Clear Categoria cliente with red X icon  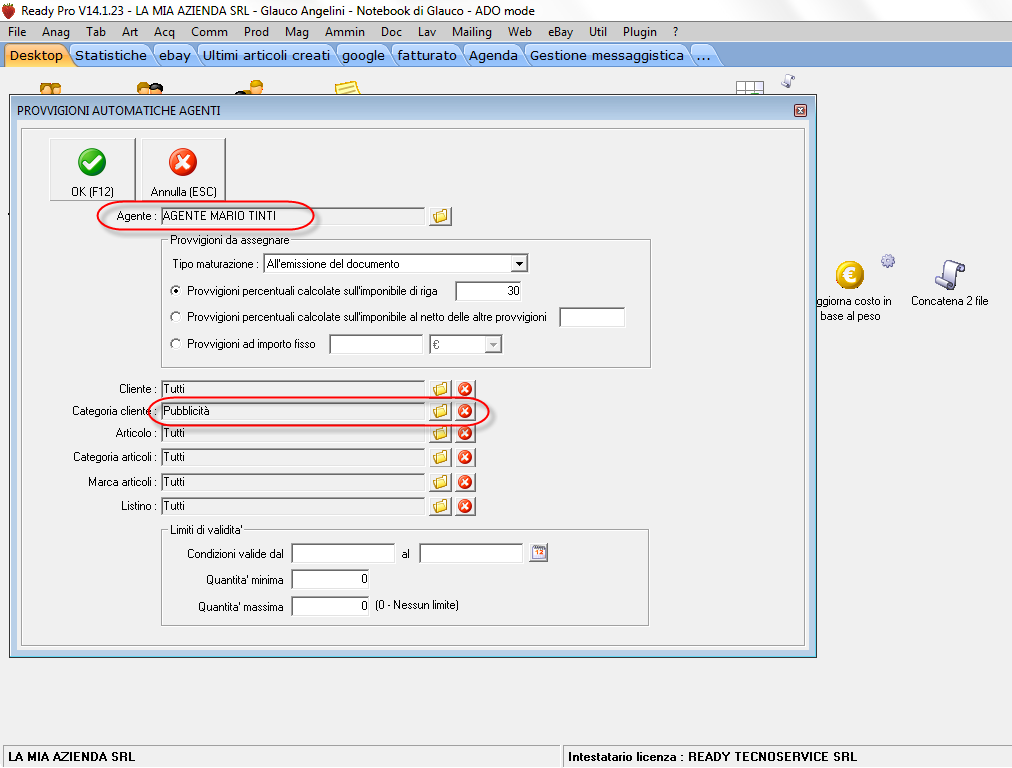pyautogui.click(x=465, y=411)
